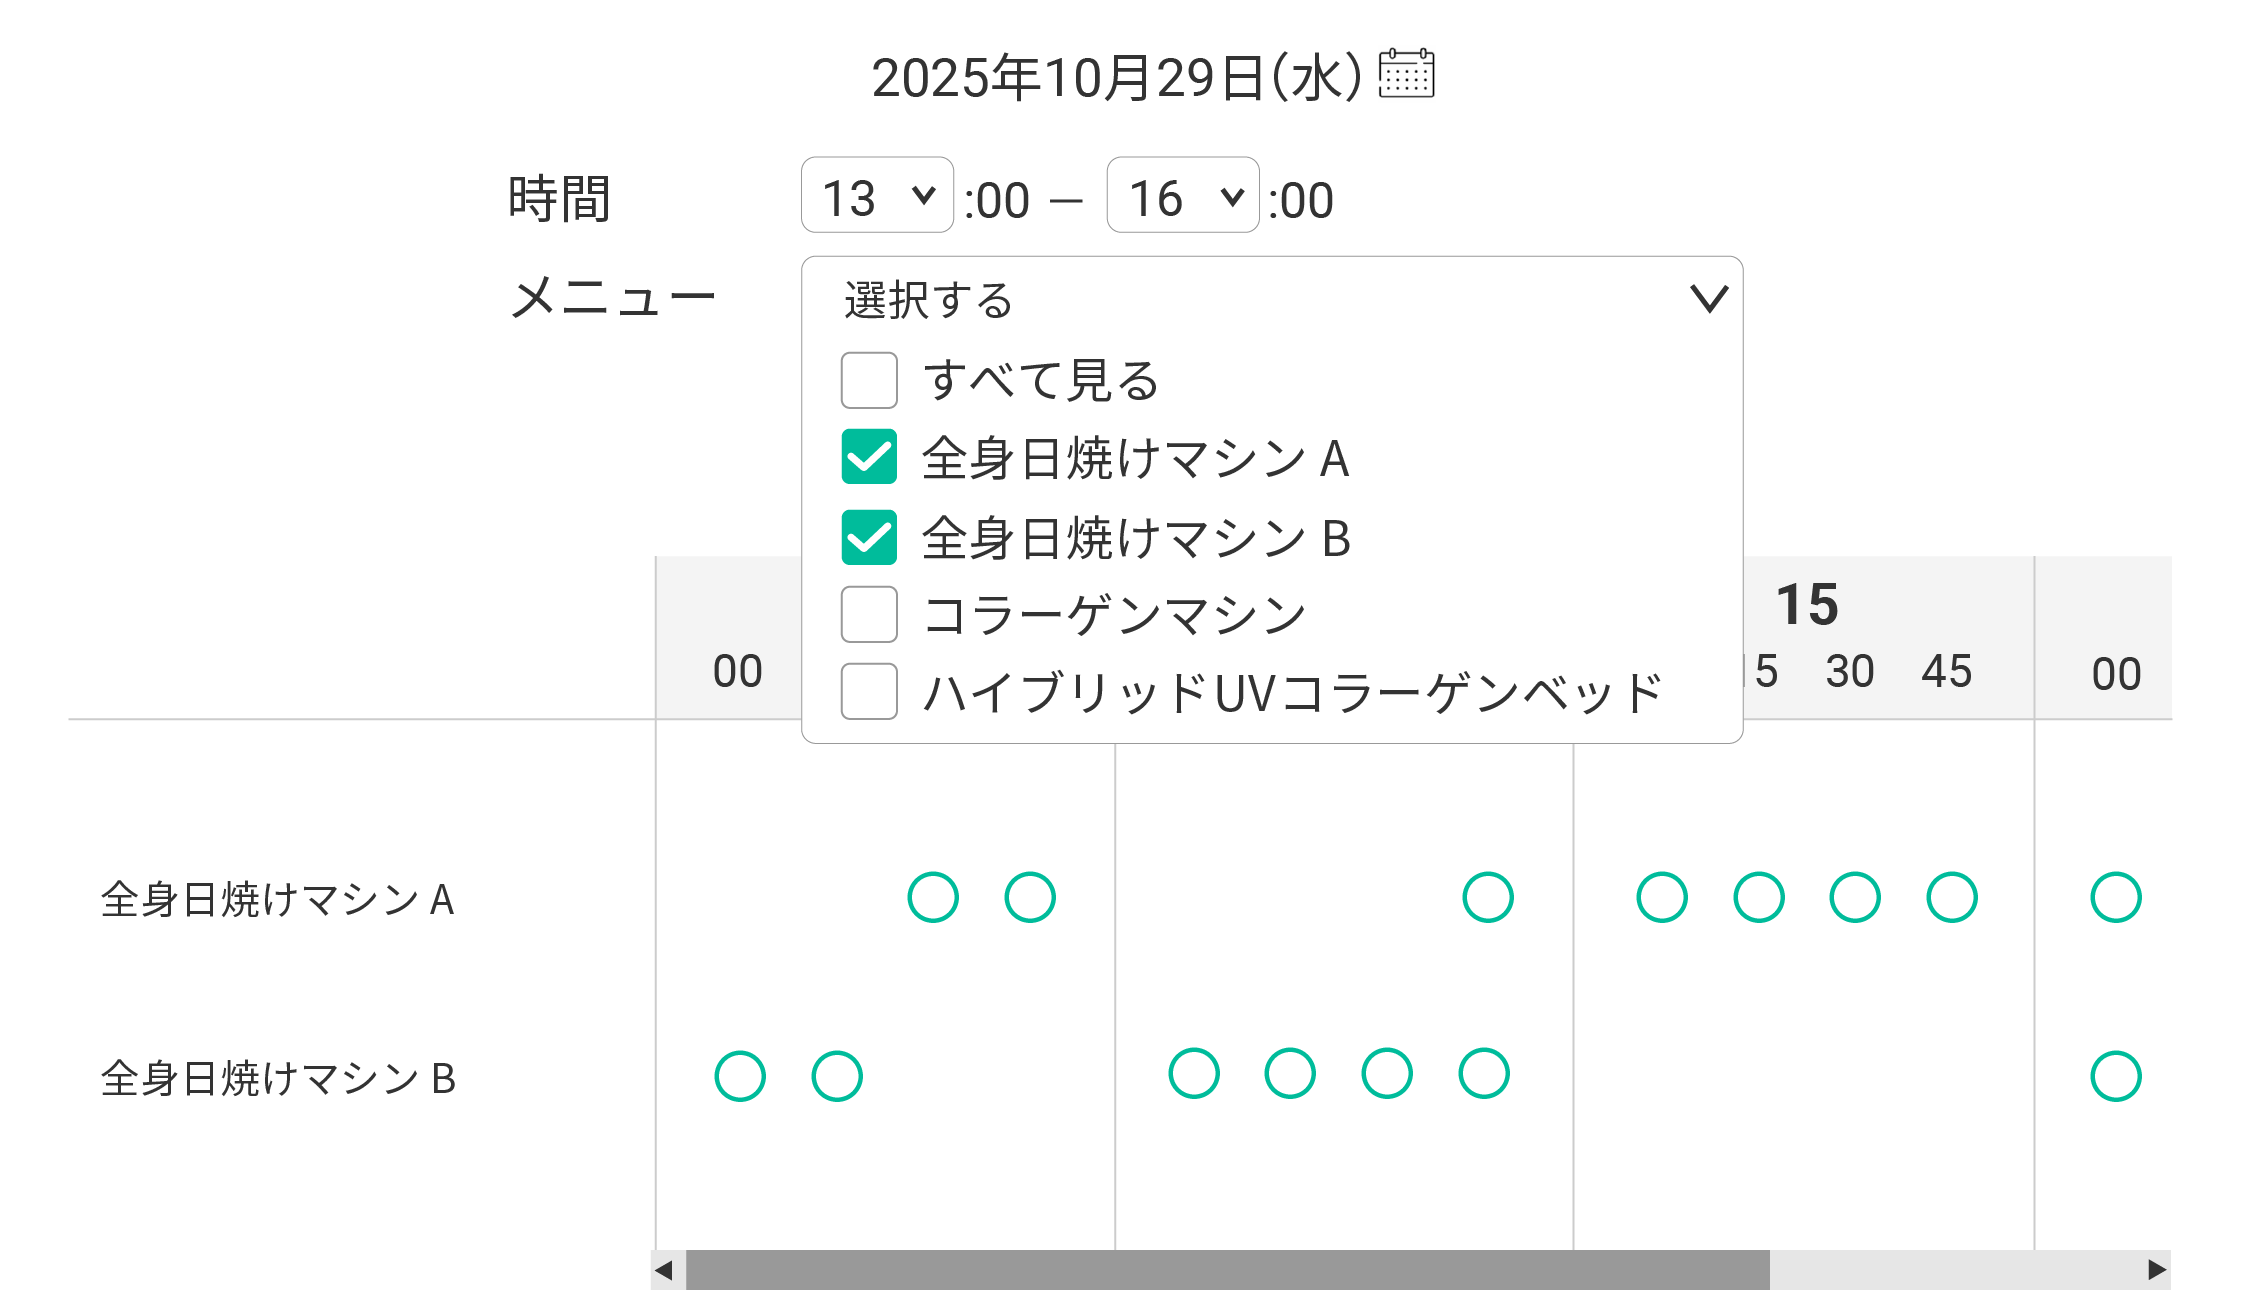
Task: Select the last visible 全身日焼けマシン A slot
Action: [2115, 897]
